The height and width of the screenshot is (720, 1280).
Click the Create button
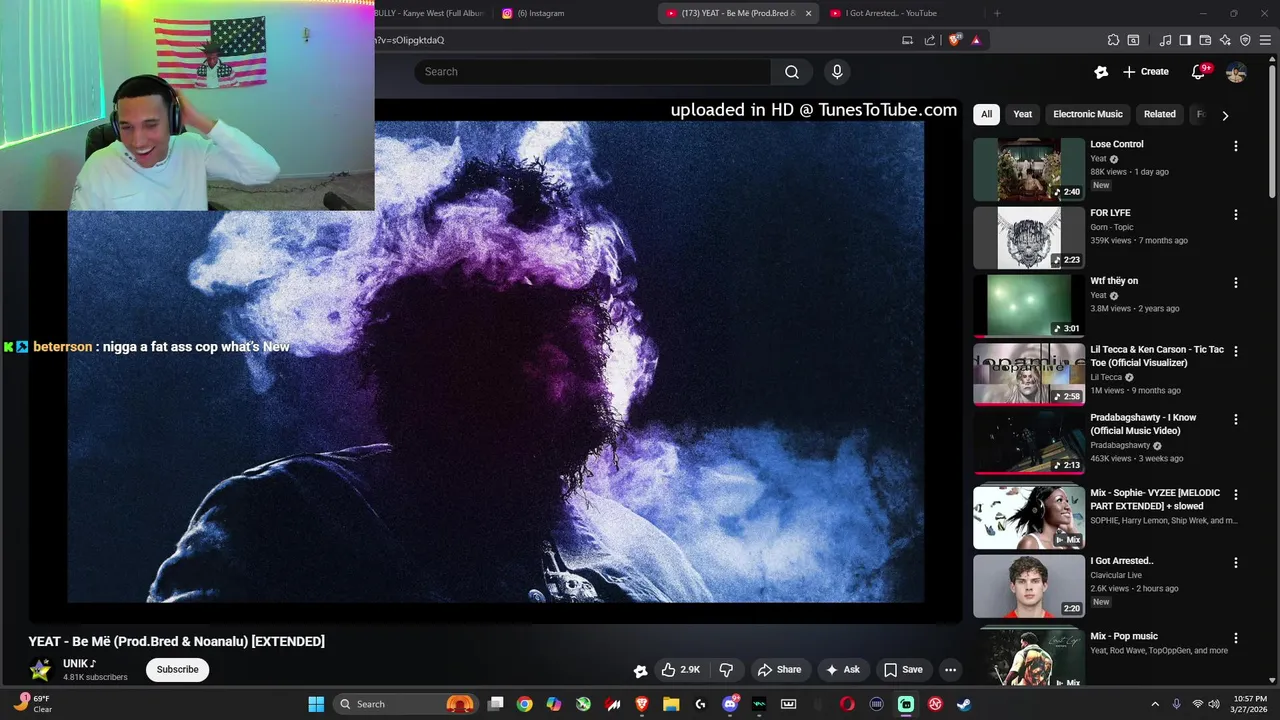click(x=1146, y=72)
